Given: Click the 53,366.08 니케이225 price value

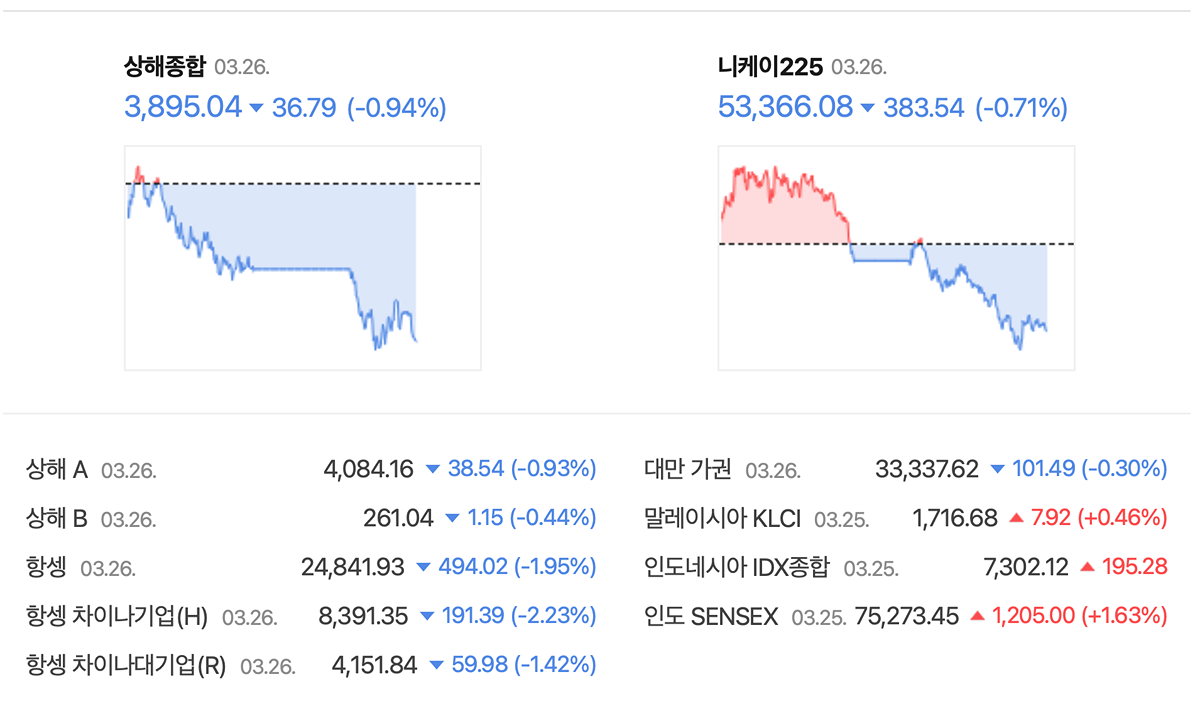Looking at the screenshot, I should click(785, 107).
